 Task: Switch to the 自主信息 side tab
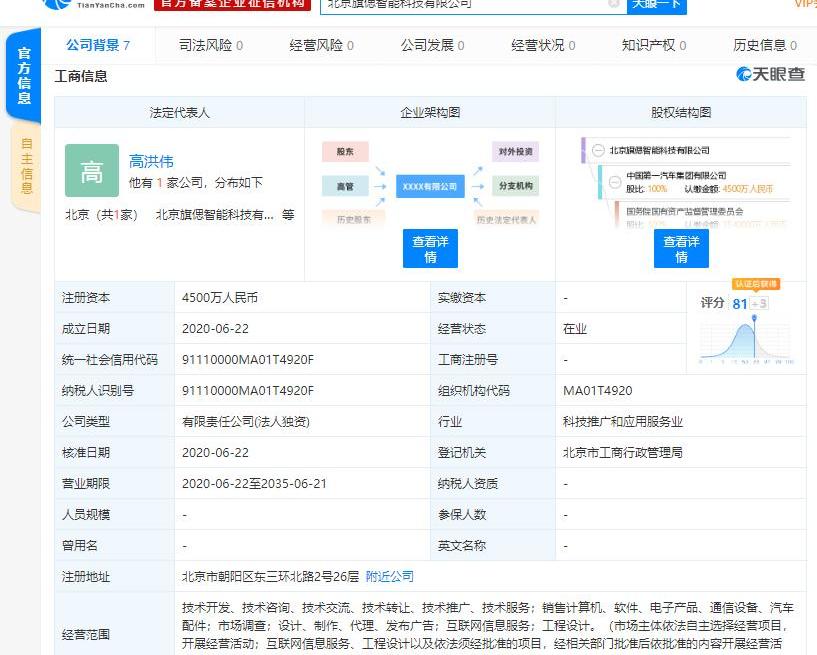pos(26,166)
